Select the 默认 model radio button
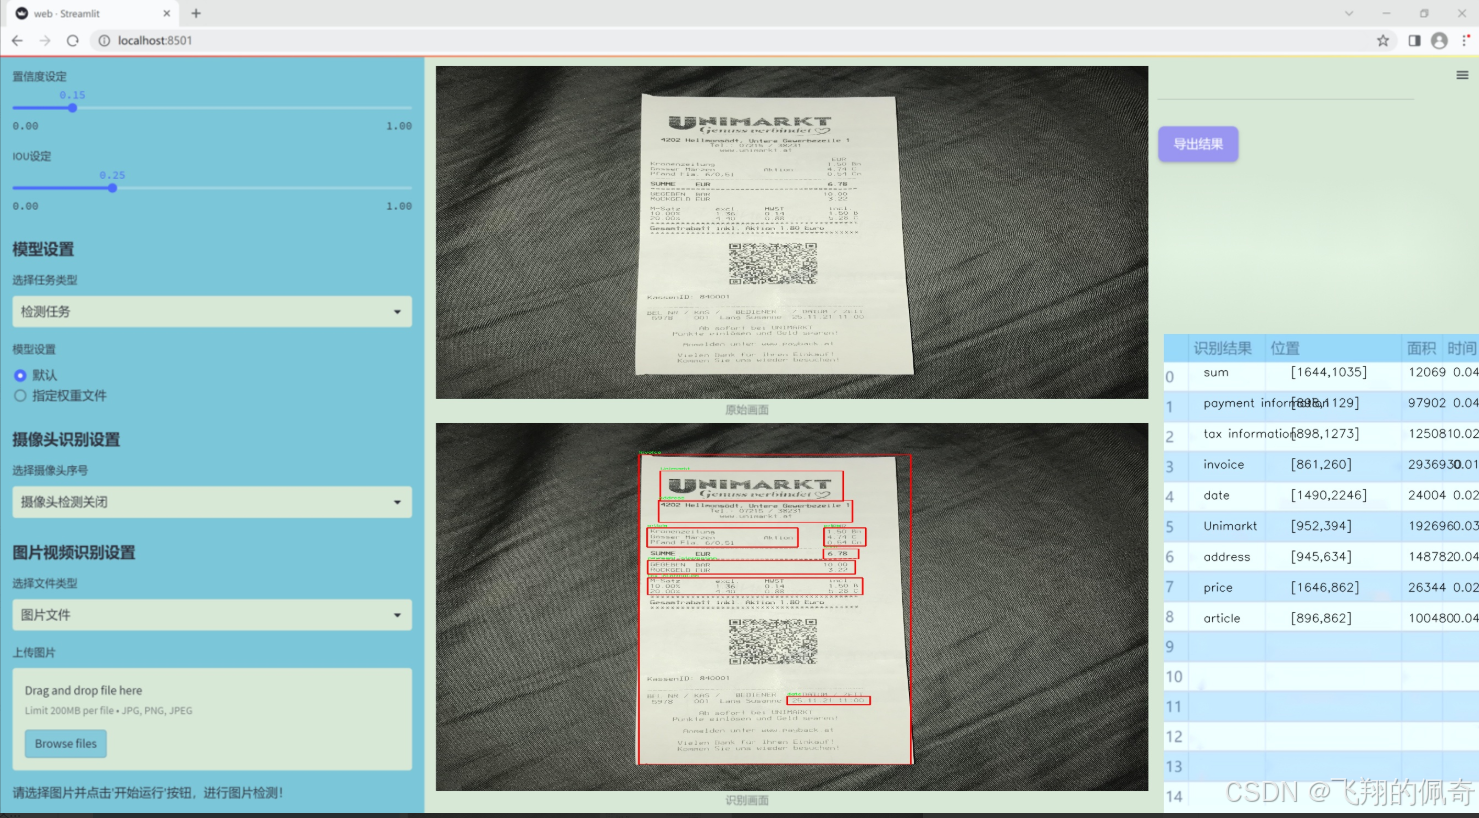 (x=20, y=375)
